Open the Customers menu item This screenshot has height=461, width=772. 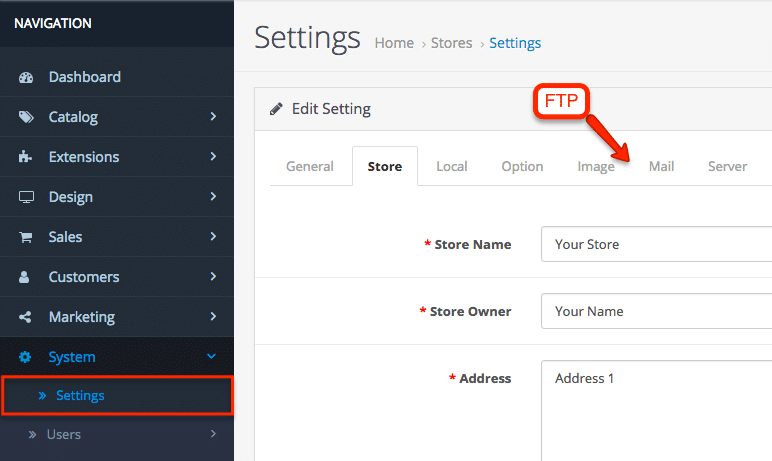pyautogui.click(x=117, y=276)
